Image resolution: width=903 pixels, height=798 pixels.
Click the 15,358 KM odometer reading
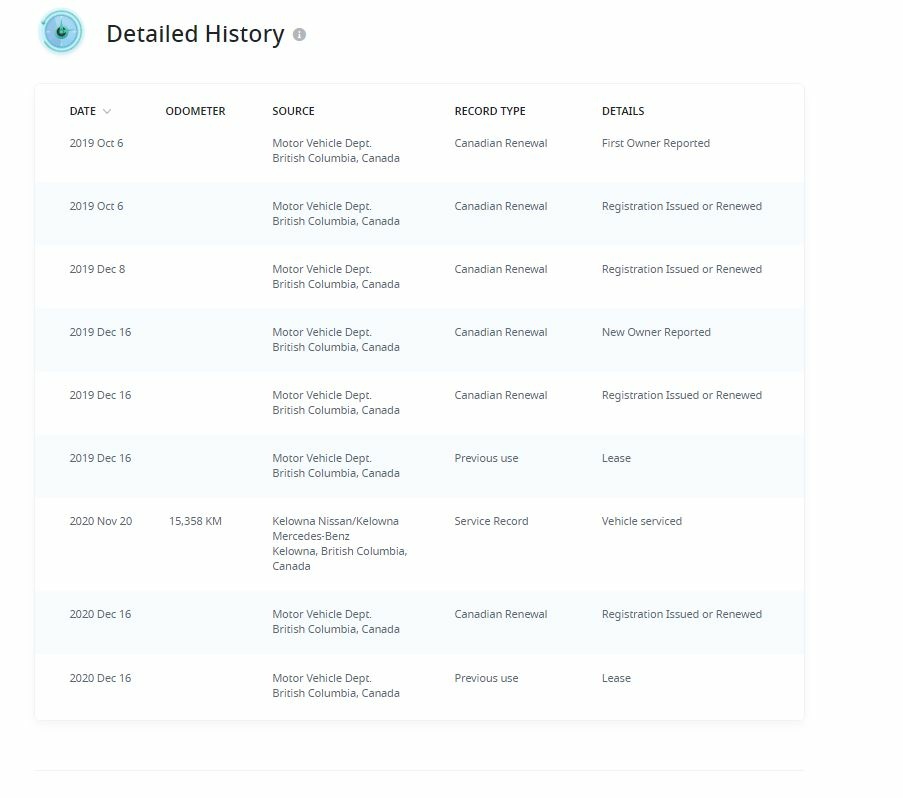click(195, 521)
